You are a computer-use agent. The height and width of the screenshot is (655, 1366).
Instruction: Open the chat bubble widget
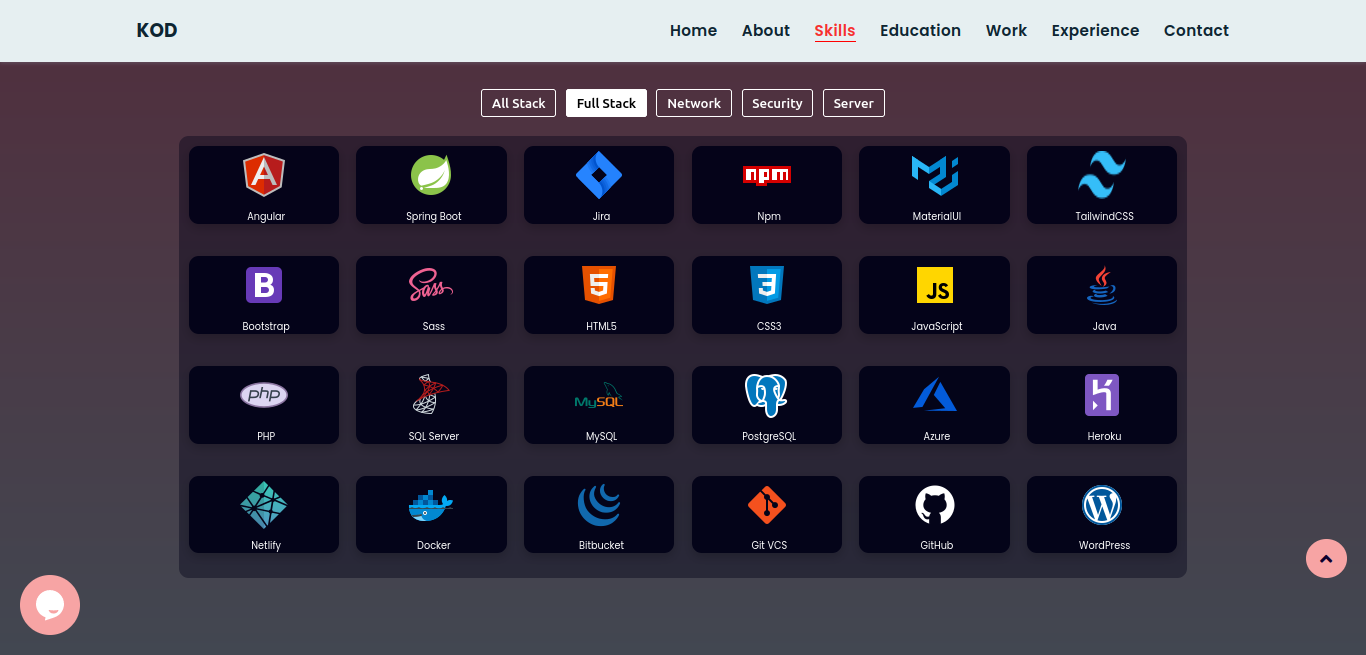pos(50,605)
